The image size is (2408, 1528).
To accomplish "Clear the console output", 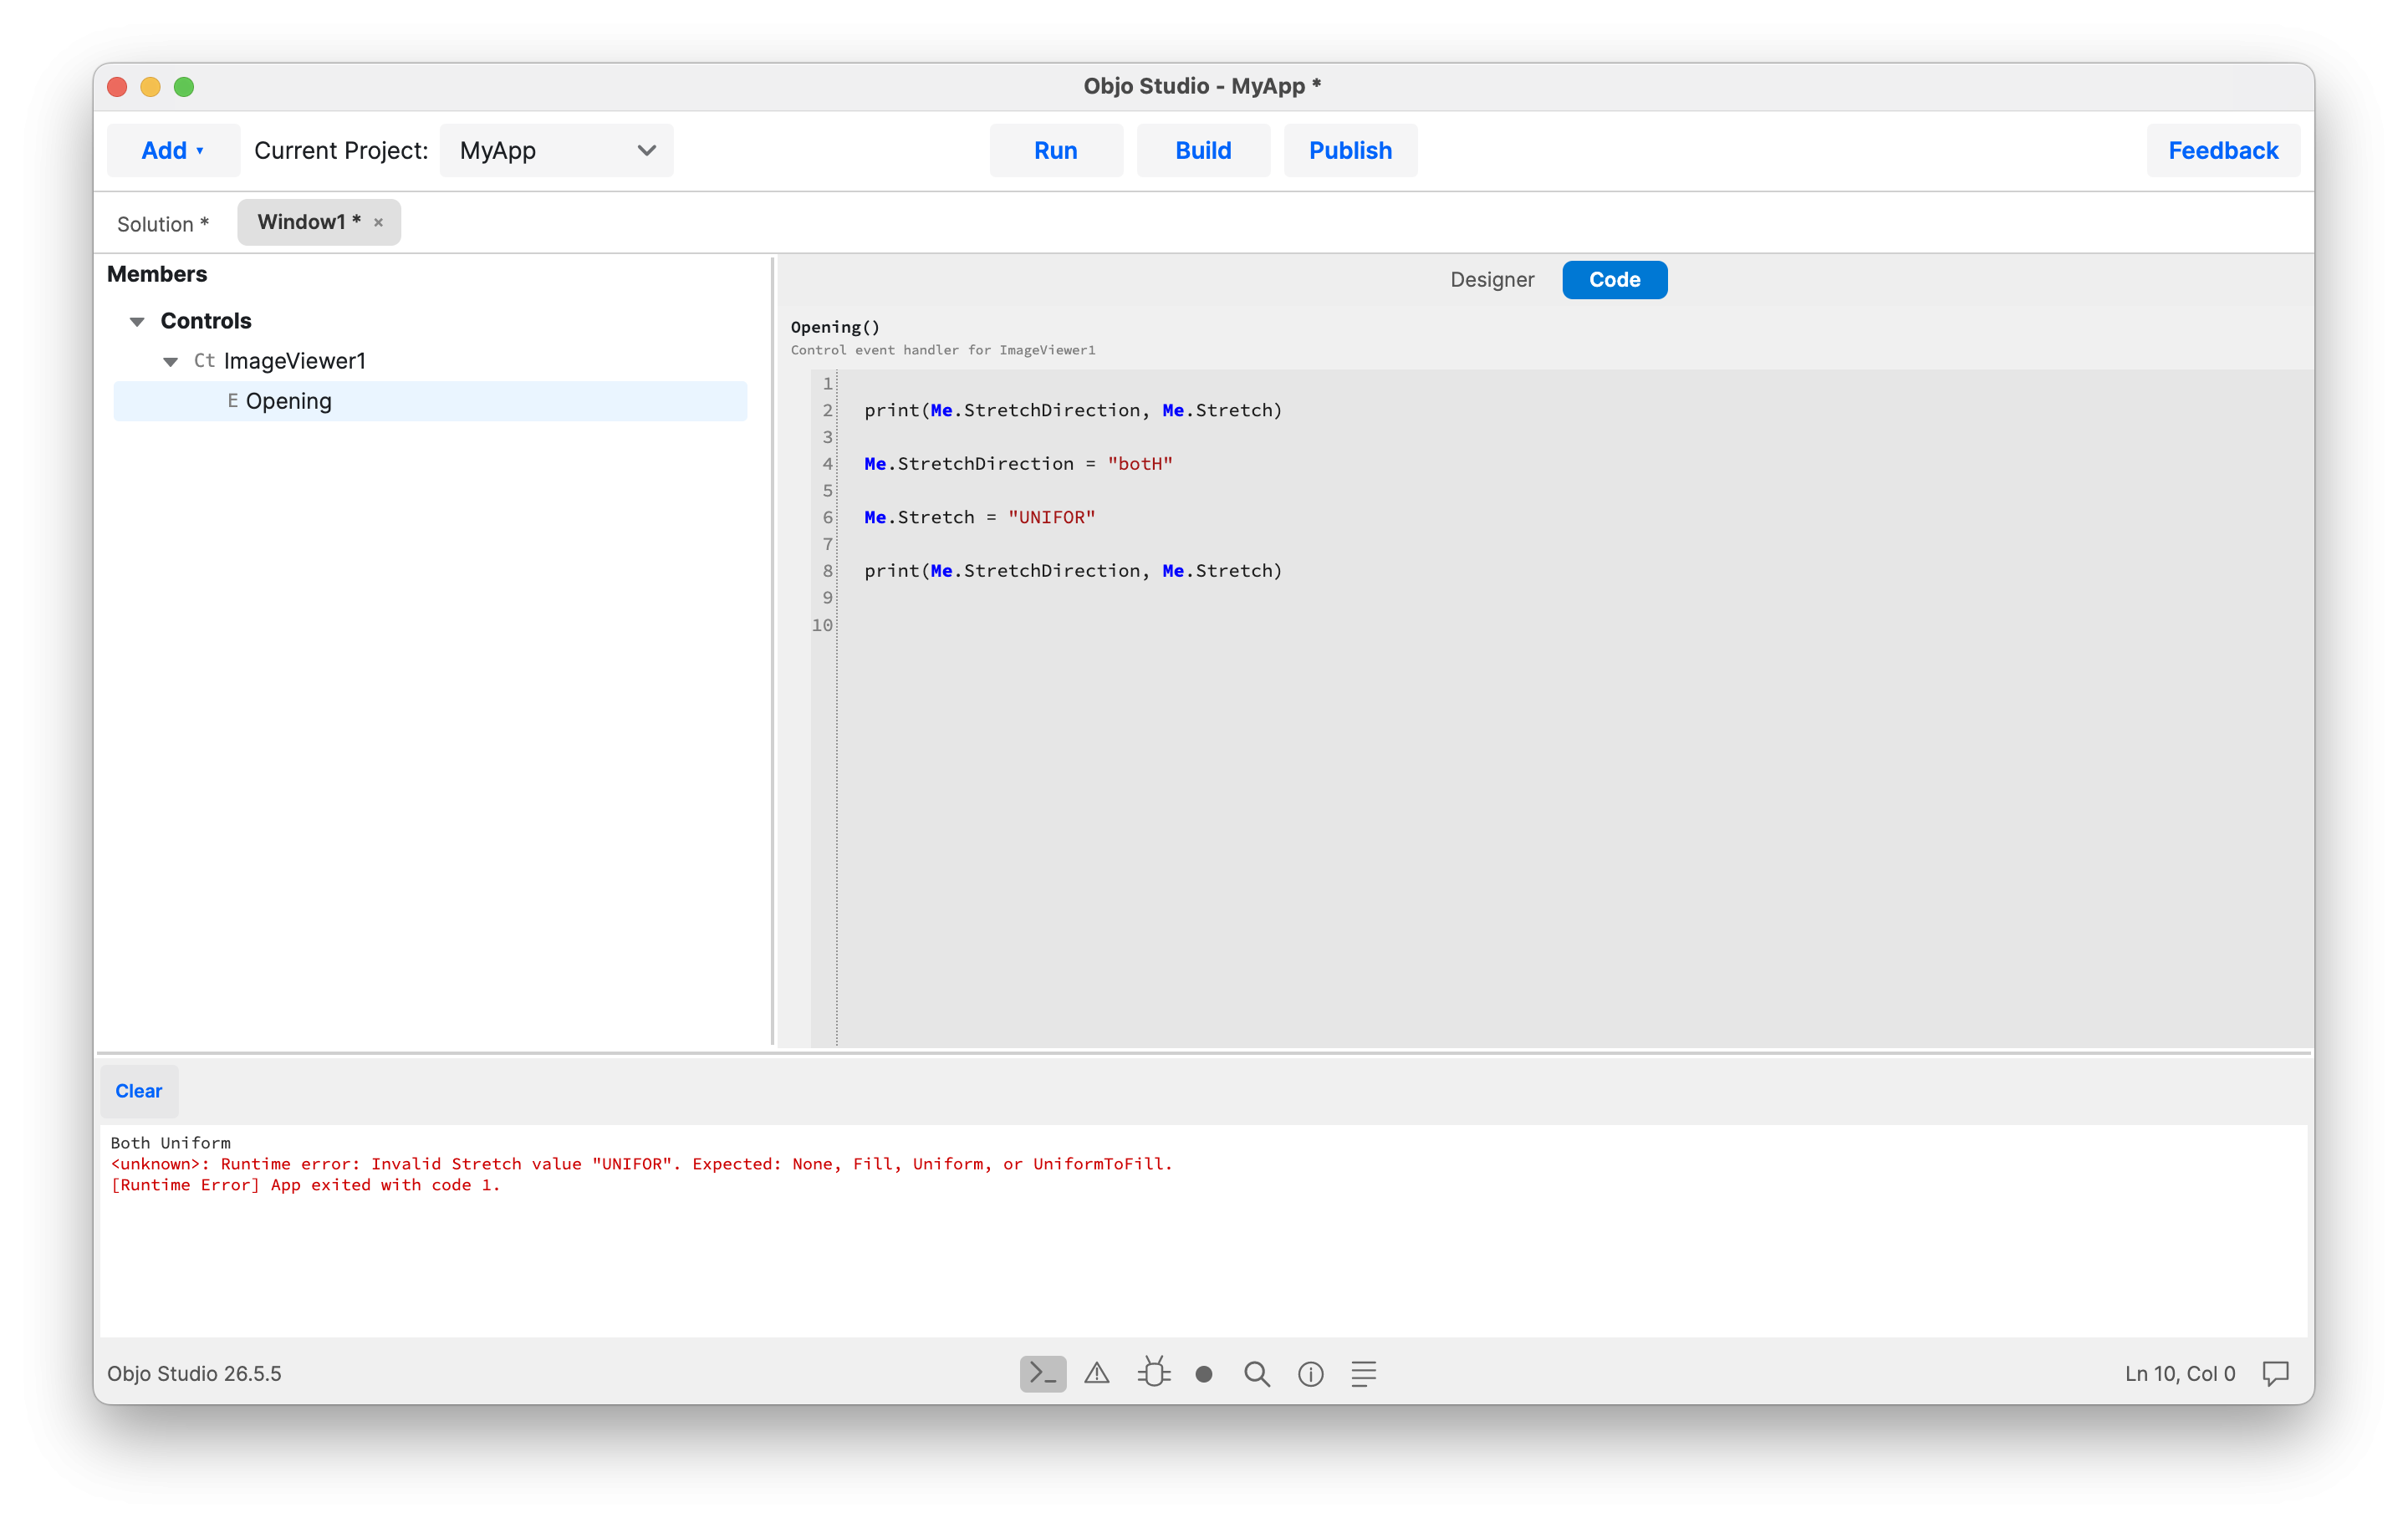I will click(139, 1090).
